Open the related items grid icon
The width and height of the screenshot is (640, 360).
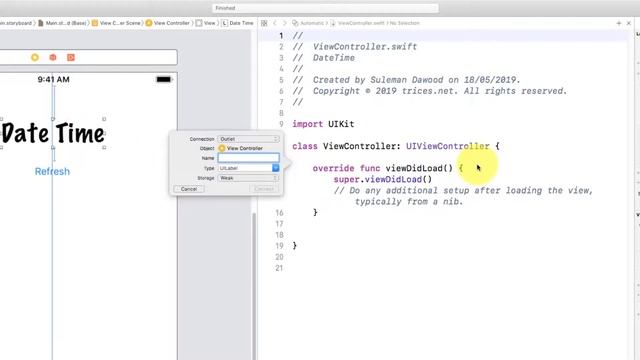(x=264, y=23)
